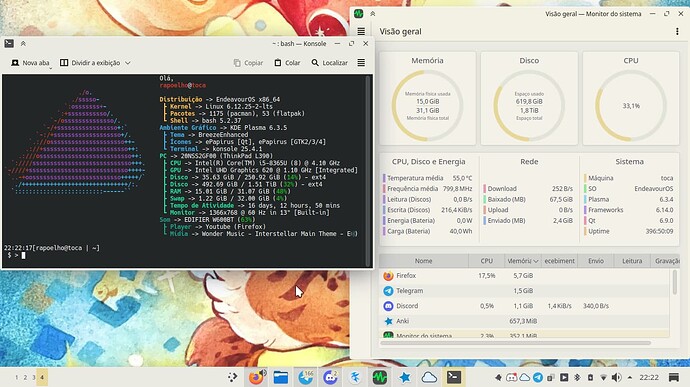Activate the System Monitor taskbar icon
The width and height of the screenshot is (690, 387).
pos(380,377)
